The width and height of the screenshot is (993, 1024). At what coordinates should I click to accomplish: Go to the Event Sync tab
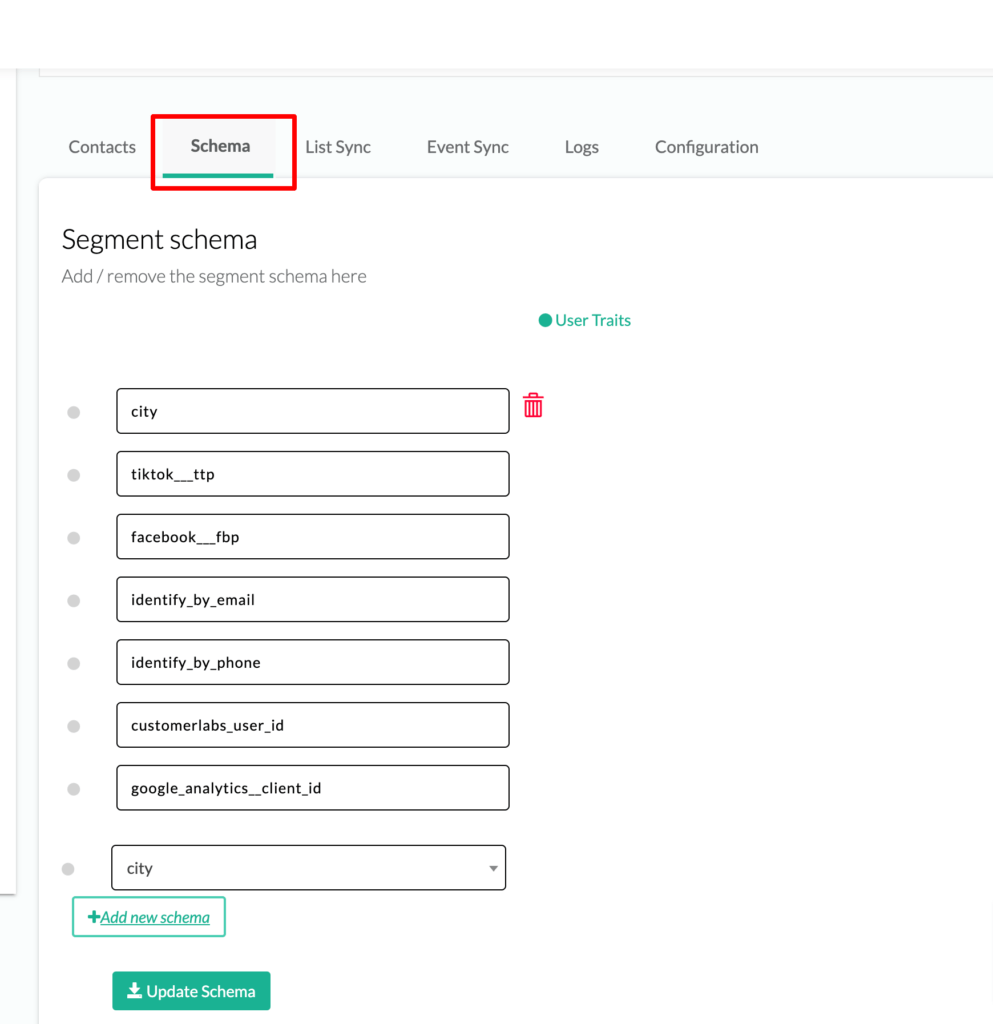click(467, 147)
